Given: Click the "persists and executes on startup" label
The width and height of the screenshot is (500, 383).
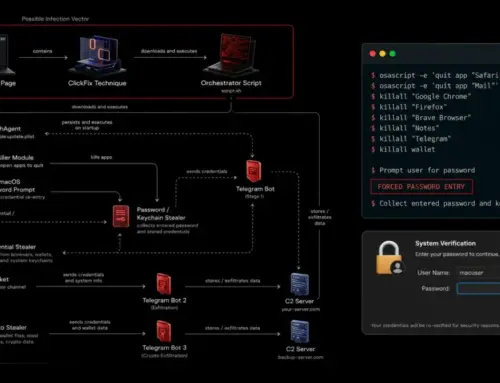Looking at the screenshot, I should (x=87, y=125).
